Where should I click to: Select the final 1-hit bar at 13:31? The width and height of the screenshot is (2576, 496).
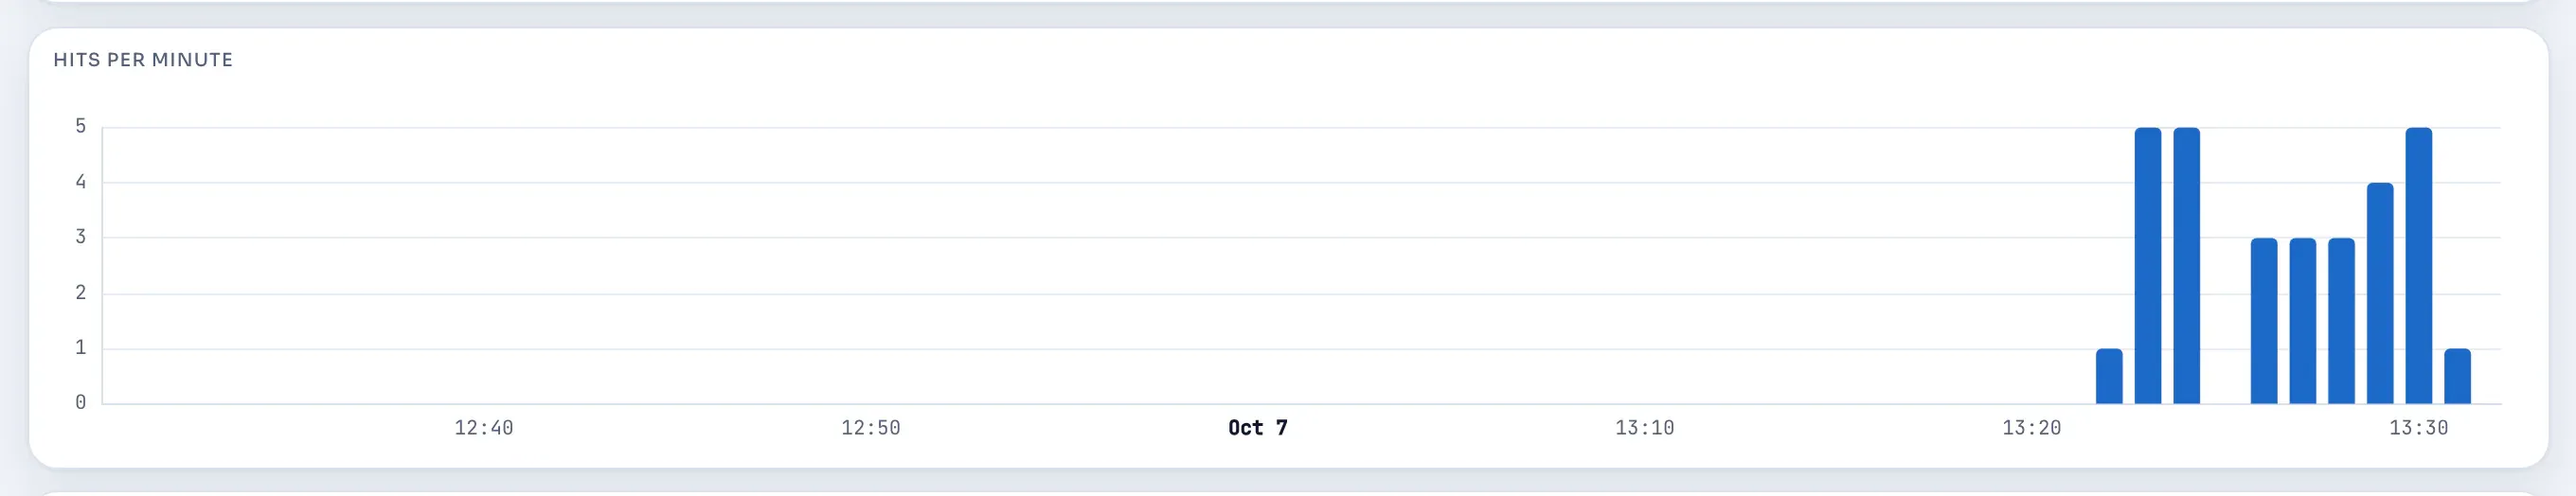point(2458,376)
